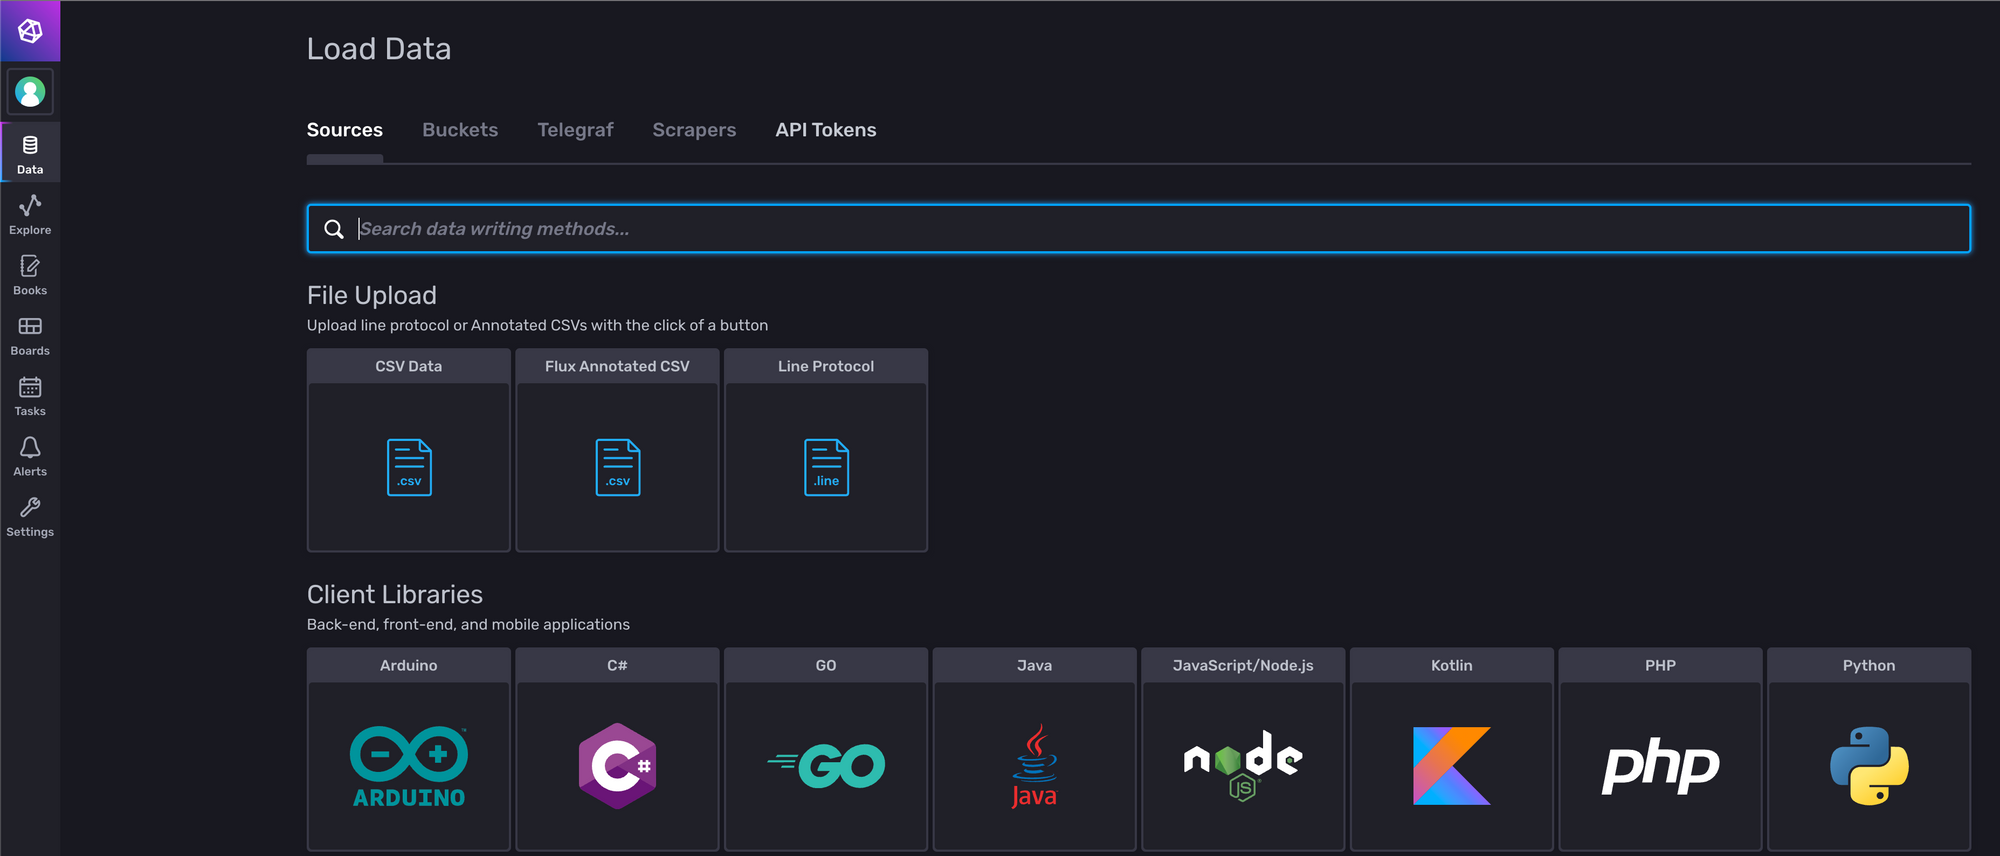The image size is (2000, 856).
Task: Click the Client Libraries section heading
Action: (395, 594)
